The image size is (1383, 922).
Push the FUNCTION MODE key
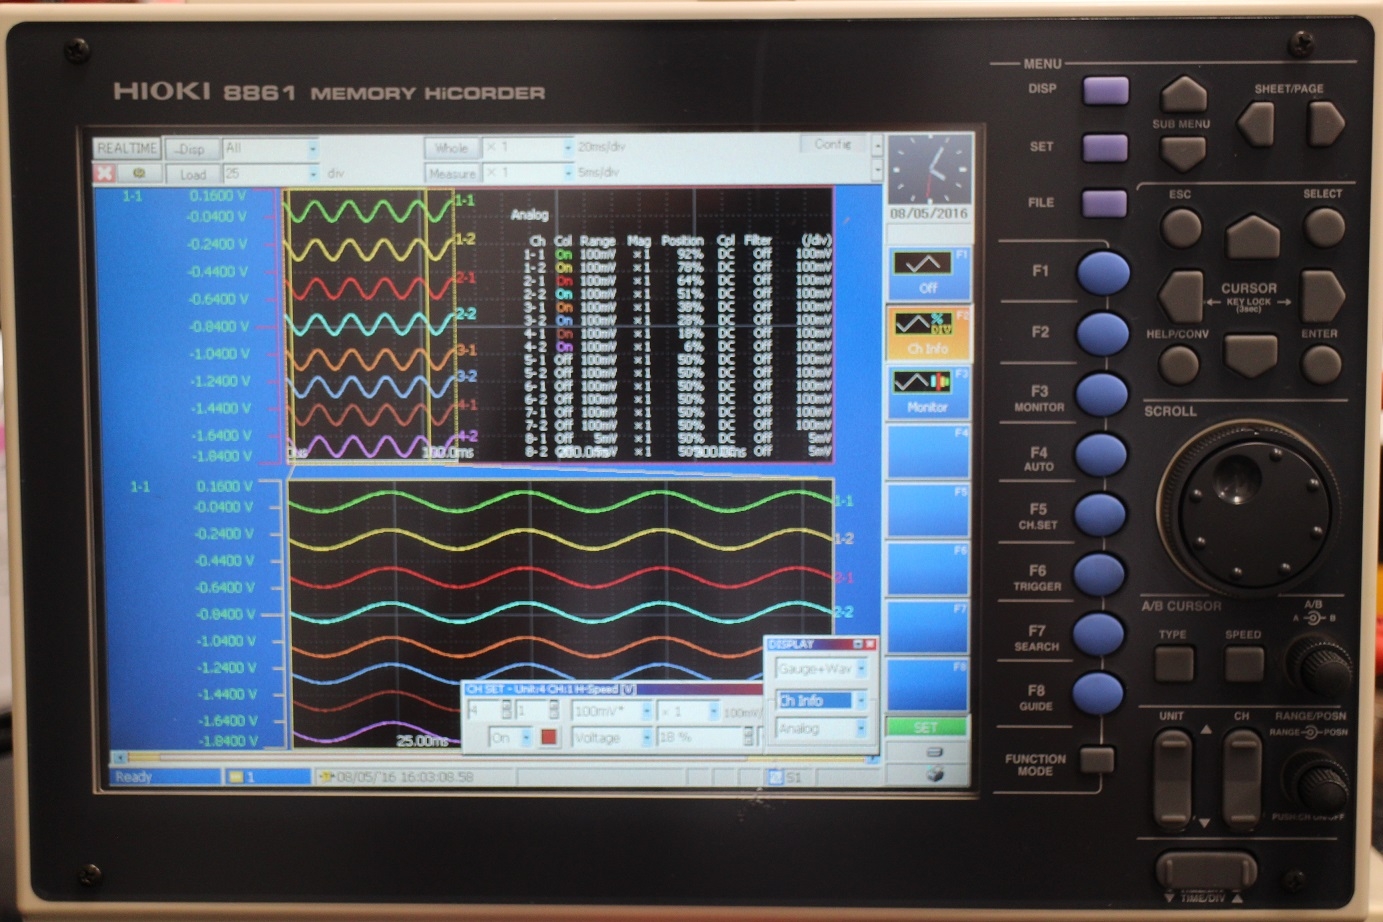tap(1097, 760)
